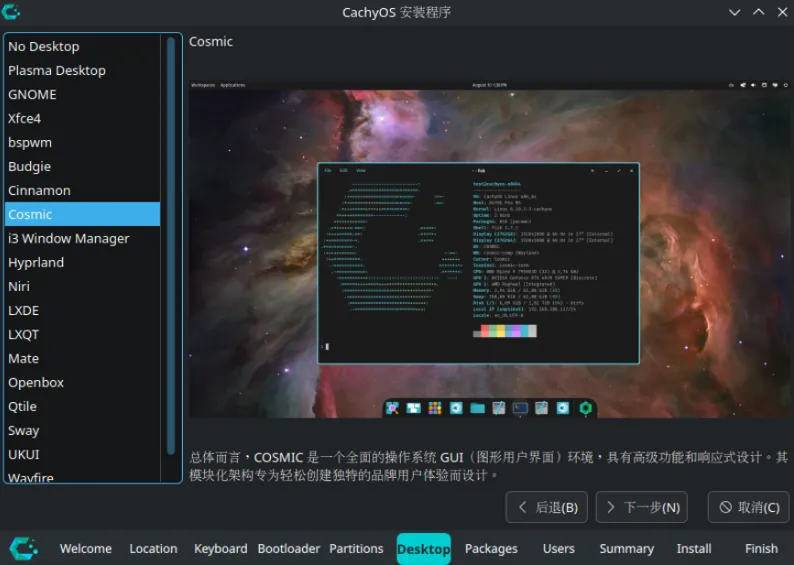Pick LXDE desktop
This screenshot has width=794, height=565.
(83, 310)
